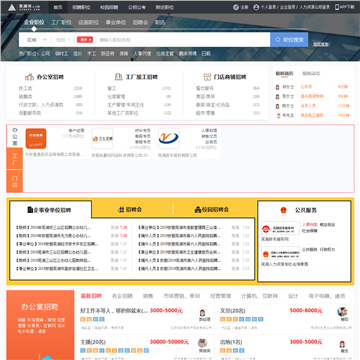
Task: Click the 芜湖人力资源和社会保障局 logo
Action: pyautogui.click(x=280, y=253)
